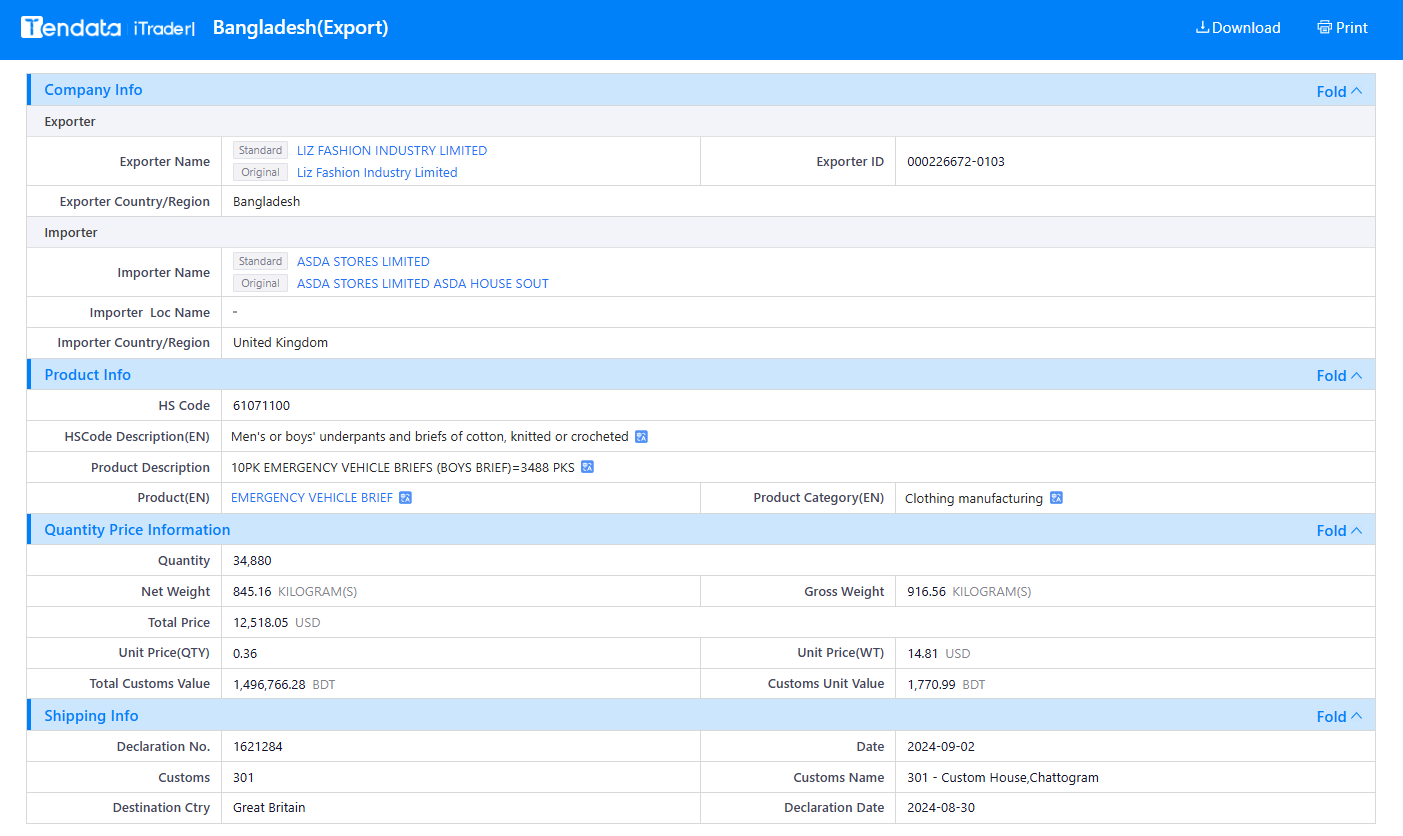
Task: Click Unit Price(WT) value 14.81
Action: [922, 654]
